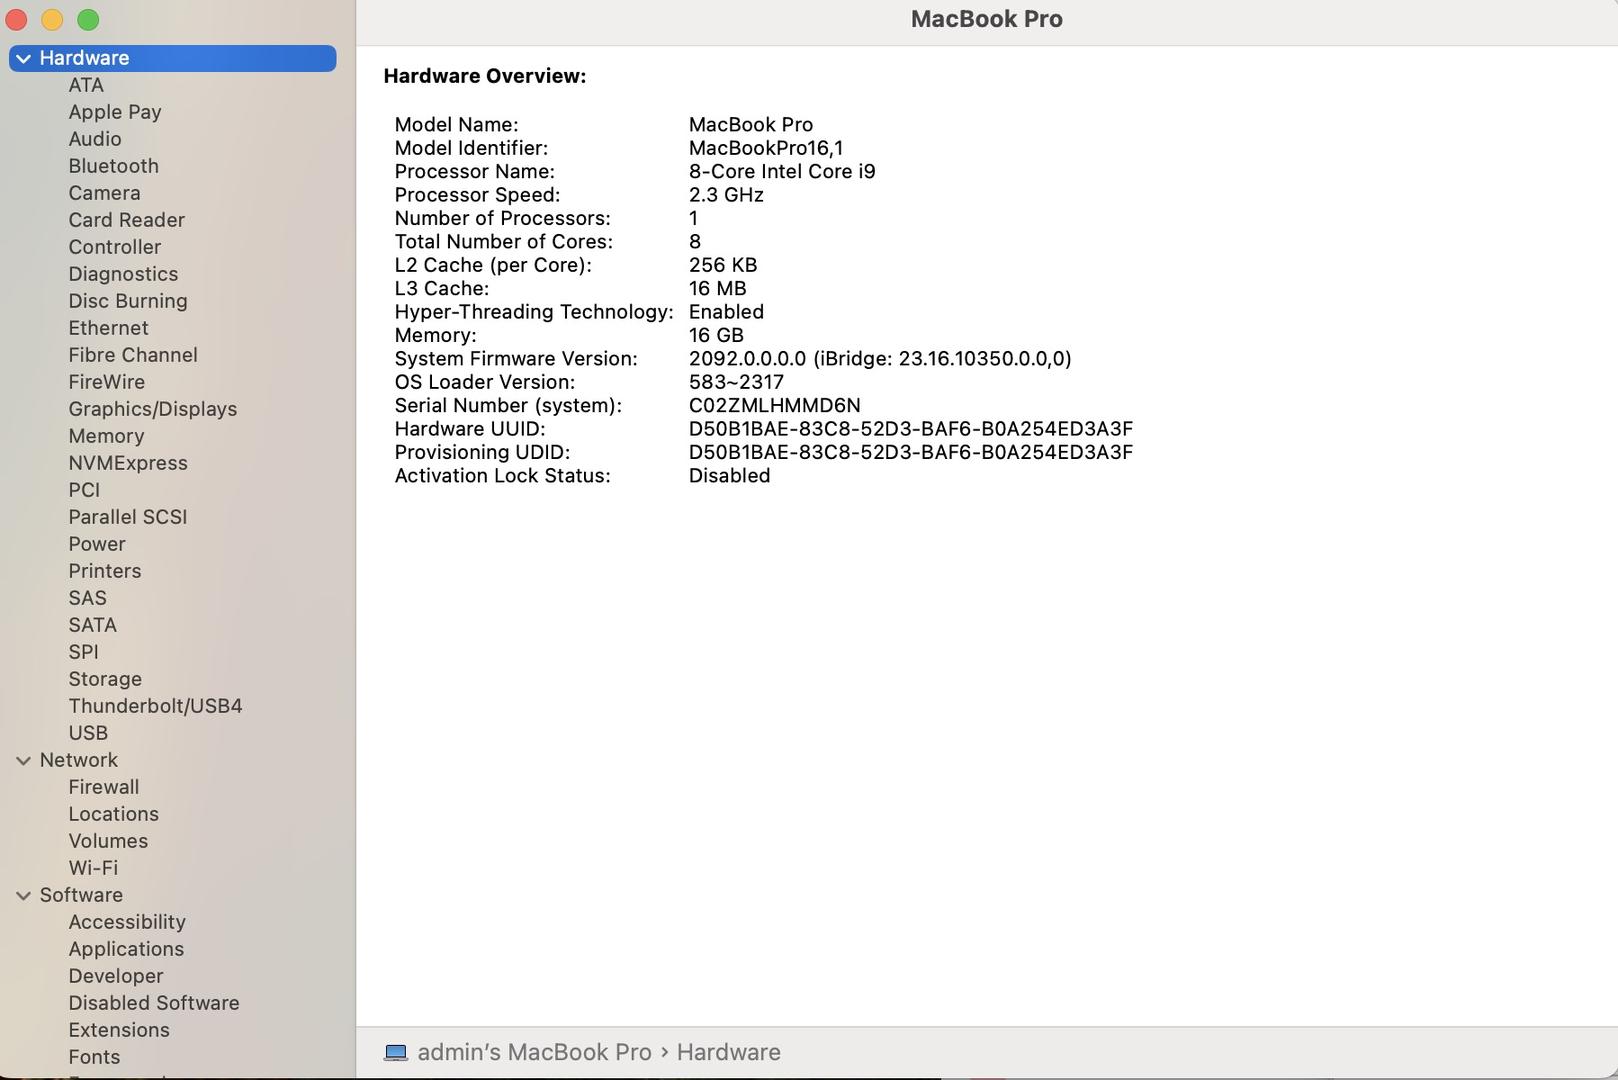This screenshot has height=1080, width=1618.
Task: Select Graphics/Displays entry
Action: [152, 409]
